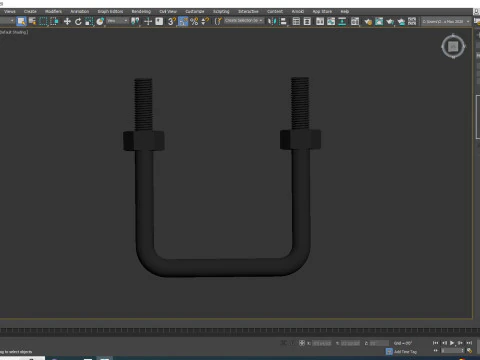
Task: Open the Animation menu
Action: point(80,11)
